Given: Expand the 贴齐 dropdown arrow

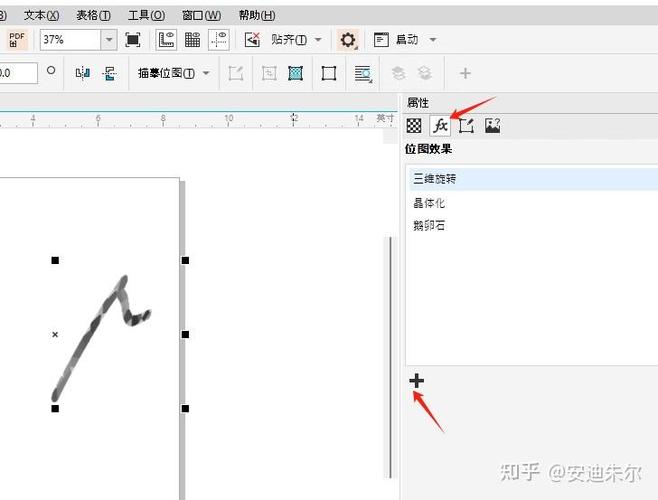Looking at the screenshot, I should click(x=319, y=40).
